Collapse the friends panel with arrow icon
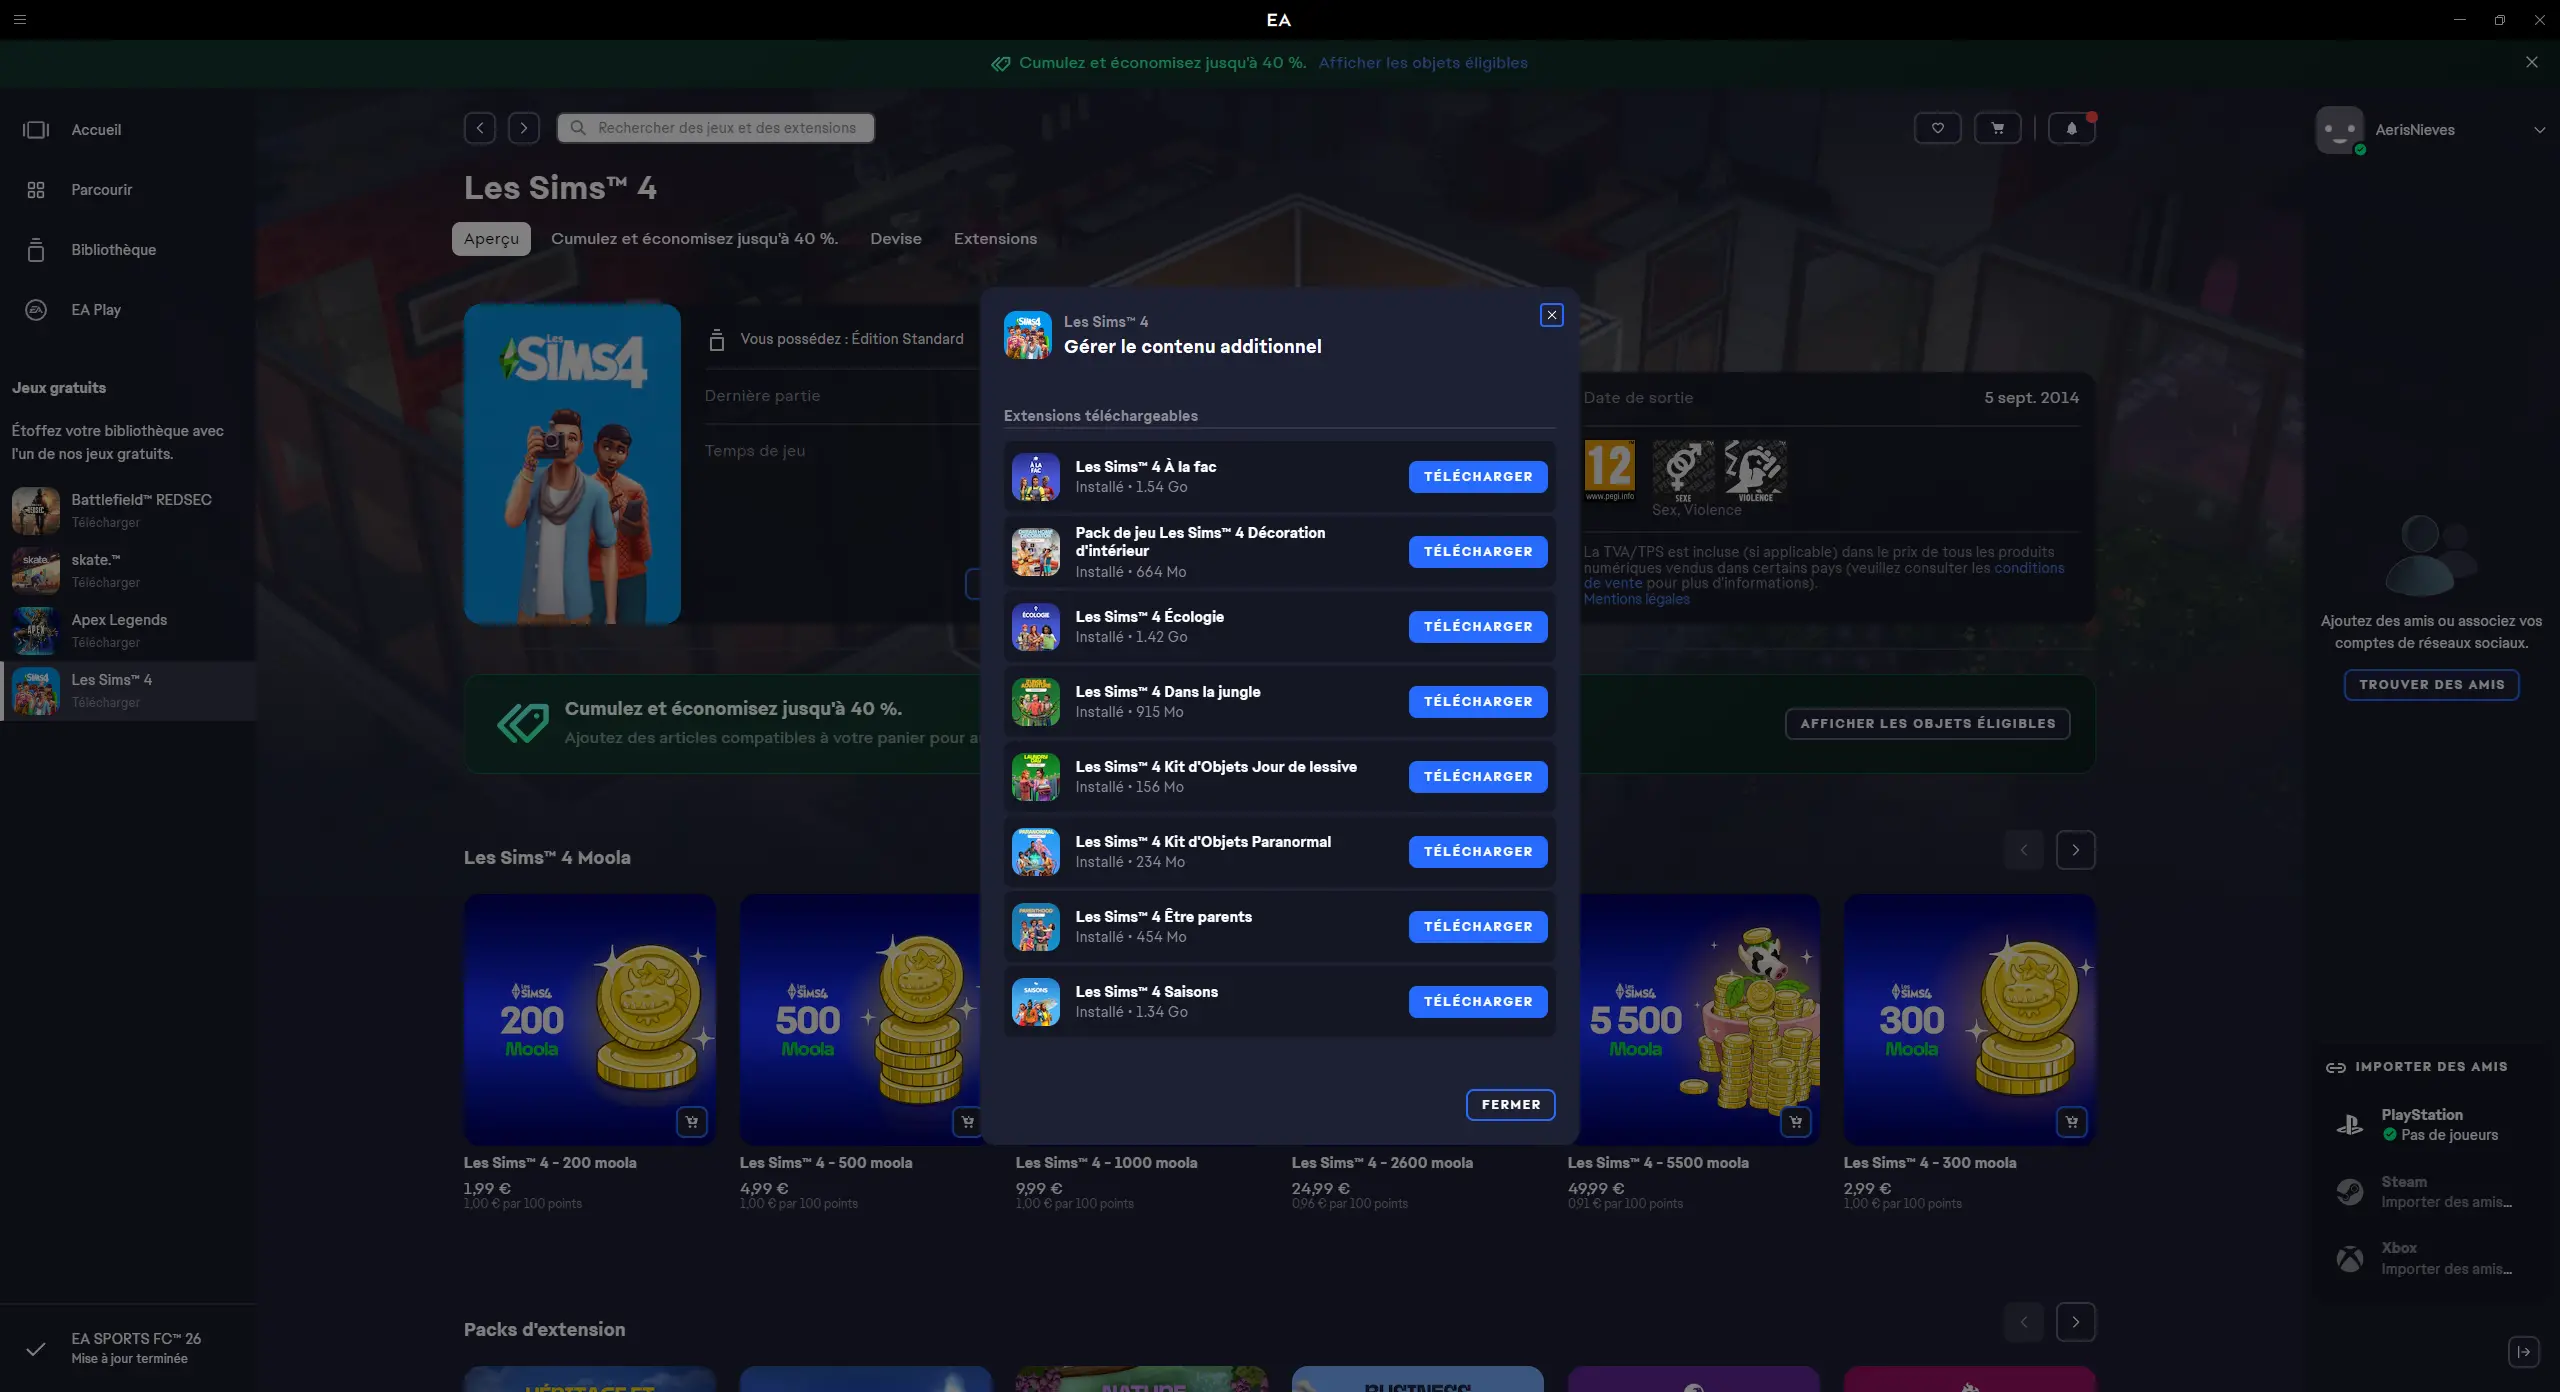 coord(2524,1352)
